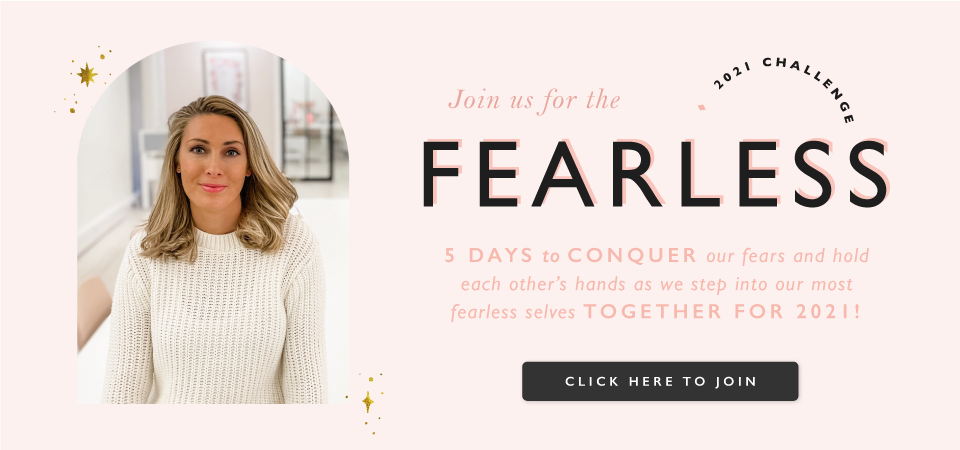Click the words 'fearless selves' in description
This screenshot has width=960, height=450.
click(513, 312)
